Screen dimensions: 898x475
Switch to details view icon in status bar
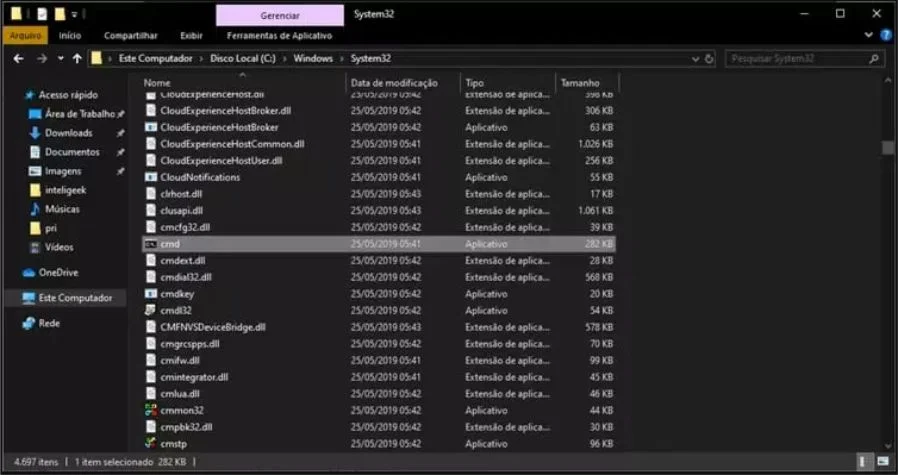point(862,461)
